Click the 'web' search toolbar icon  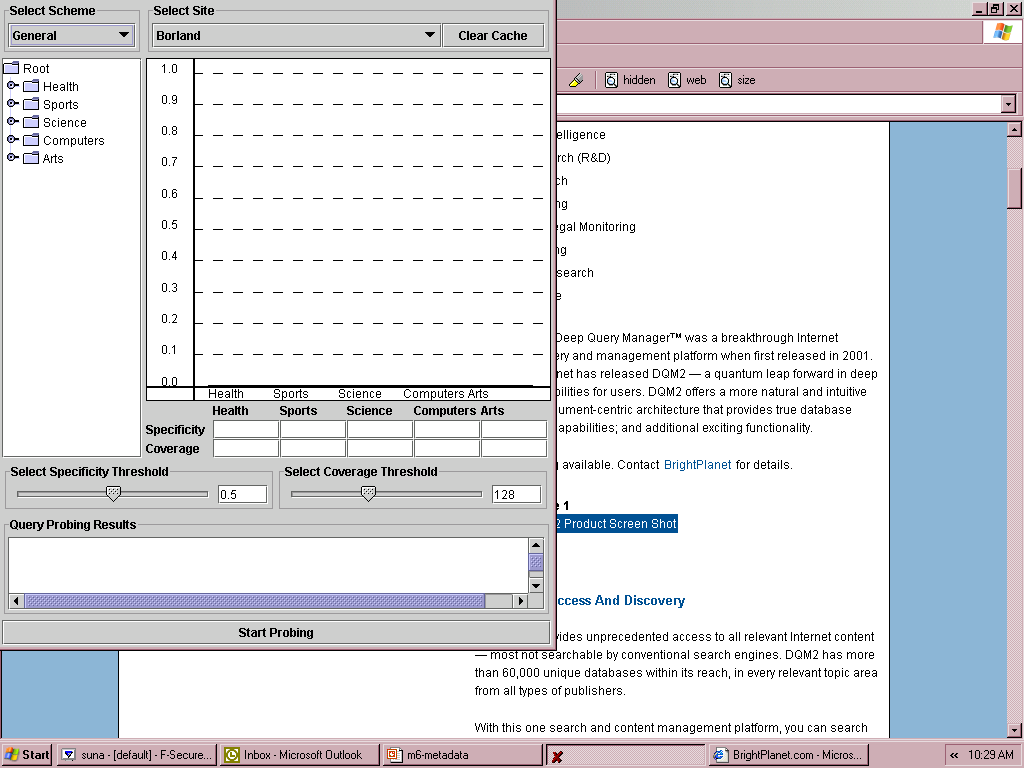point(675,80)
